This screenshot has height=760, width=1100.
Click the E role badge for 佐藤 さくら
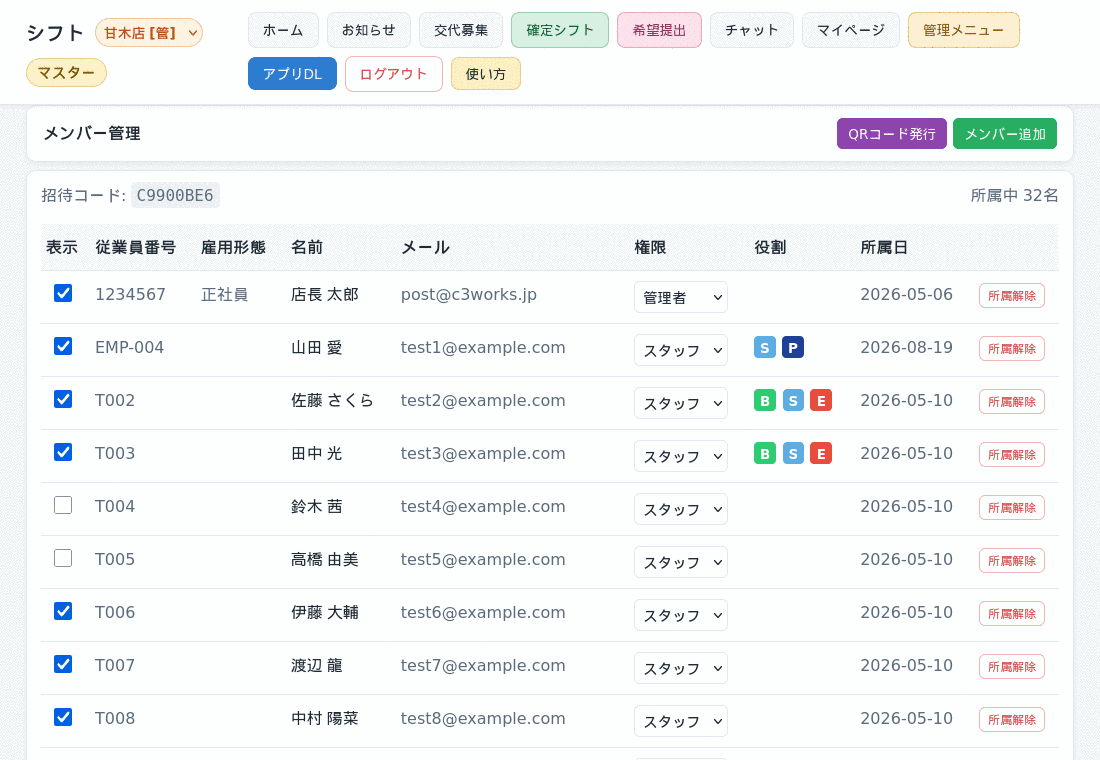point(821,400)
